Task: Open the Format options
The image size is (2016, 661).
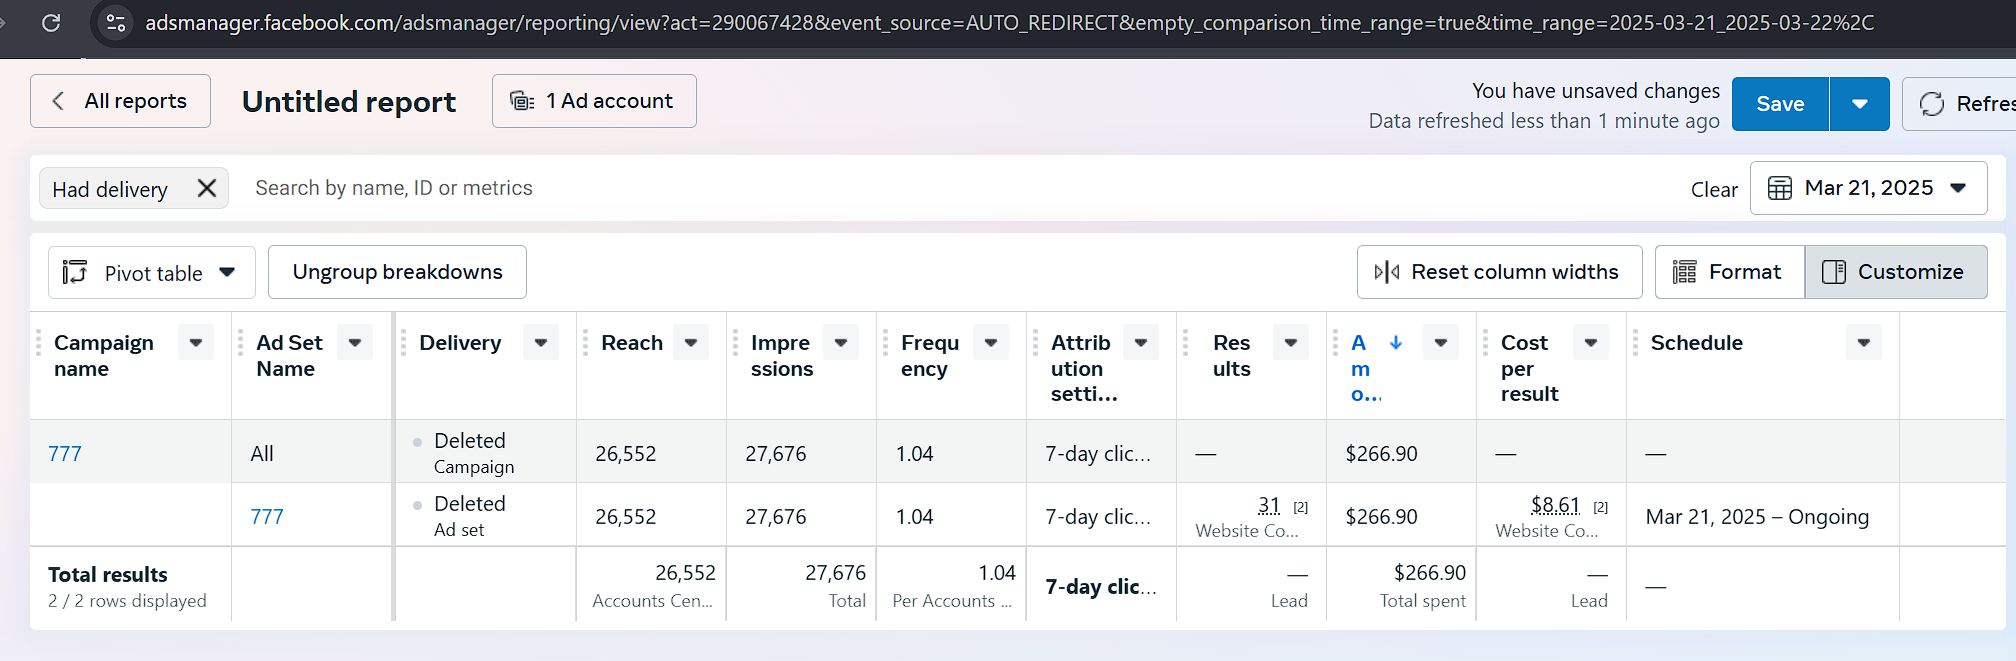Action: point(1729,272)
